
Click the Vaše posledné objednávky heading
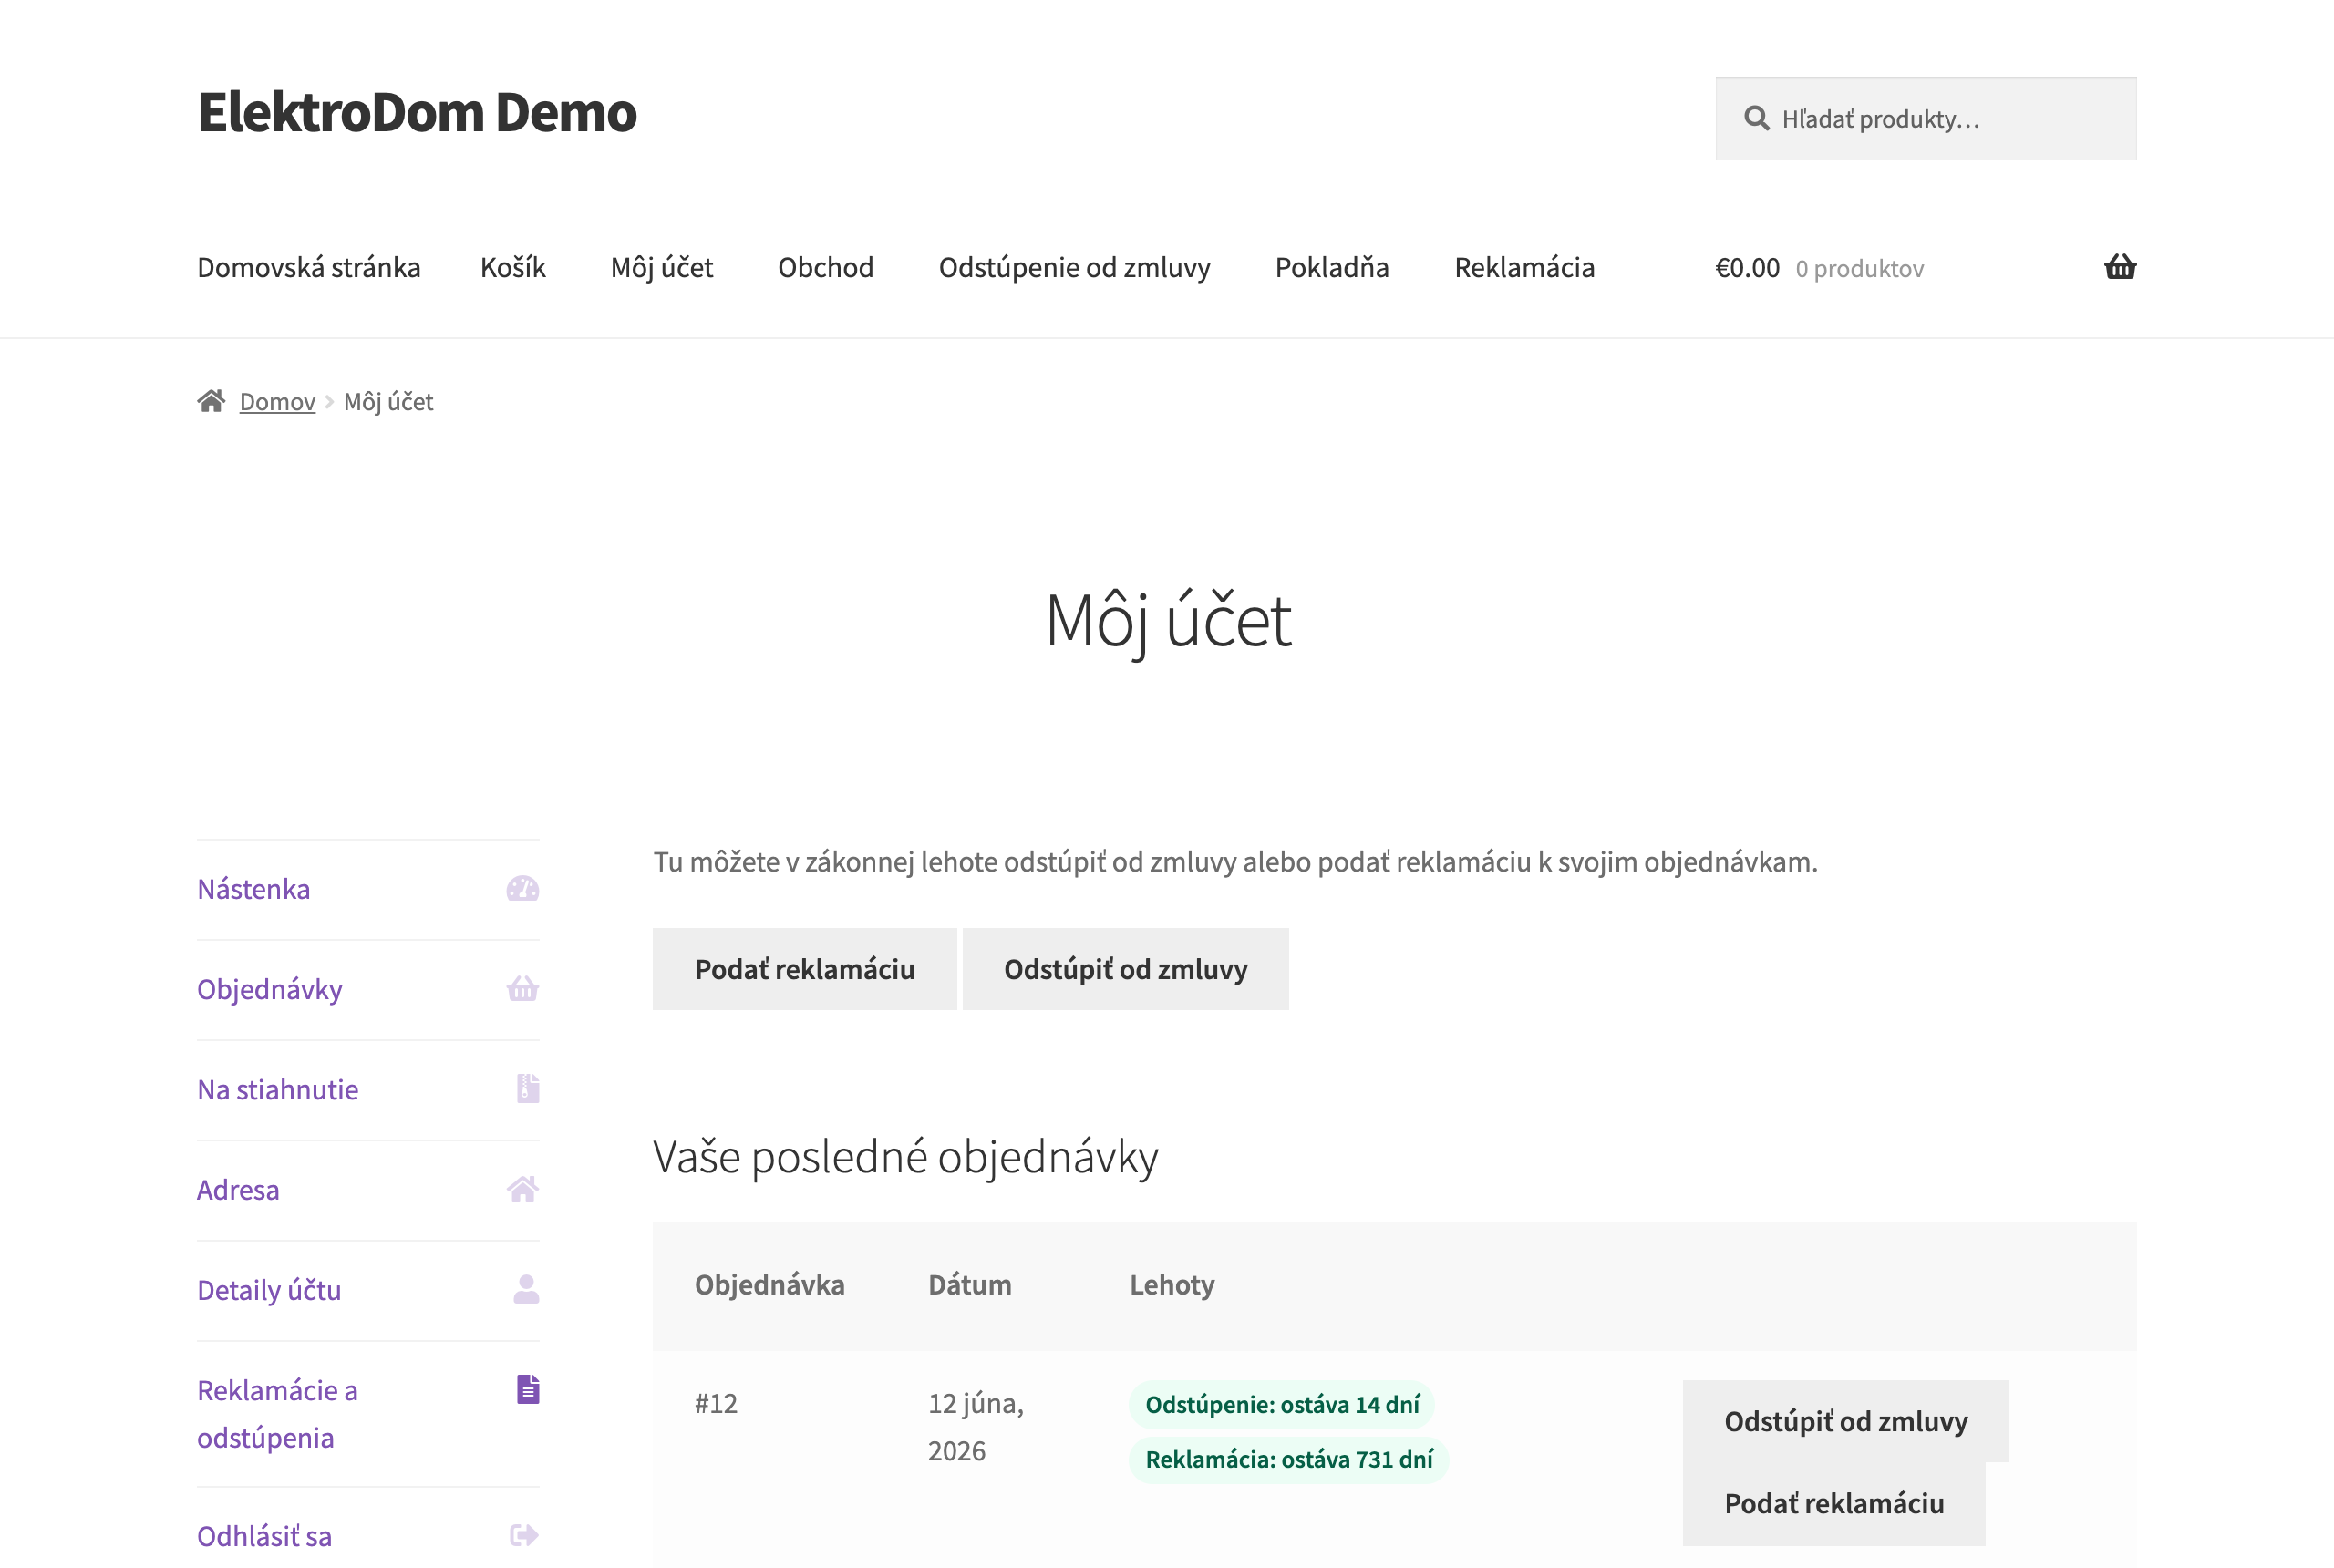click(x=905, y=1157)
